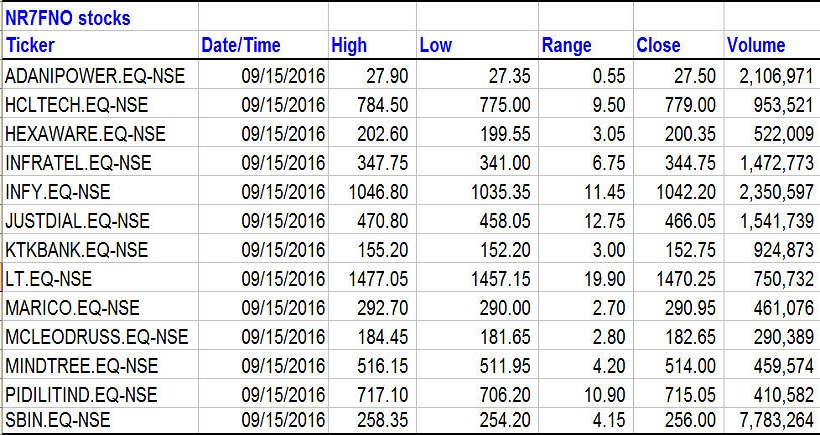Click SBIN.EQ-NSE volume cell 7,783,264
The image size is (820, 435).
point(770,421)
